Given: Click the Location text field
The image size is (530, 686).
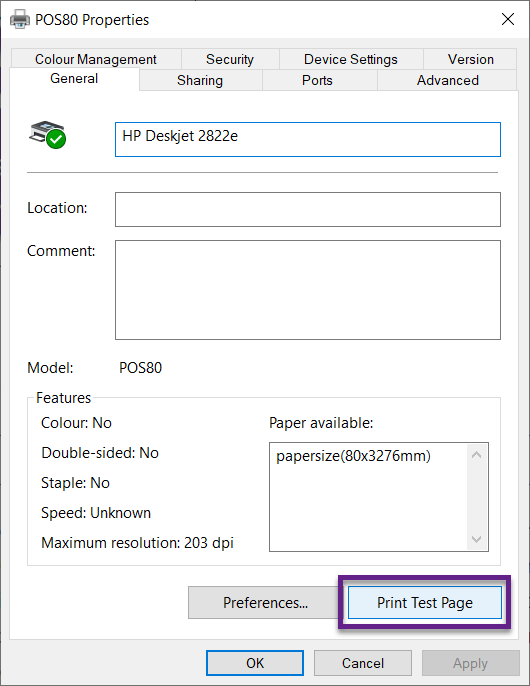Looking at the screenshot, I should (308, 210).
